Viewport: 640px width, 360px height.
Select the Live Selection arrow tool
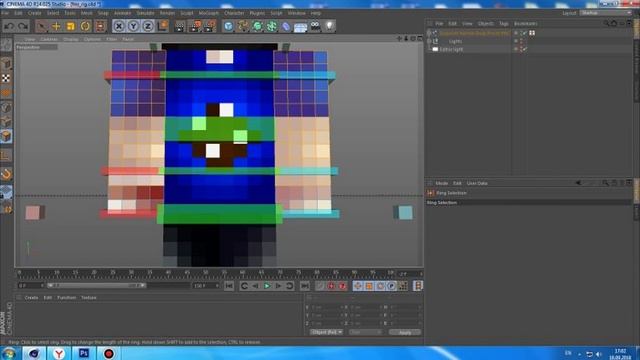coord(41,26)
